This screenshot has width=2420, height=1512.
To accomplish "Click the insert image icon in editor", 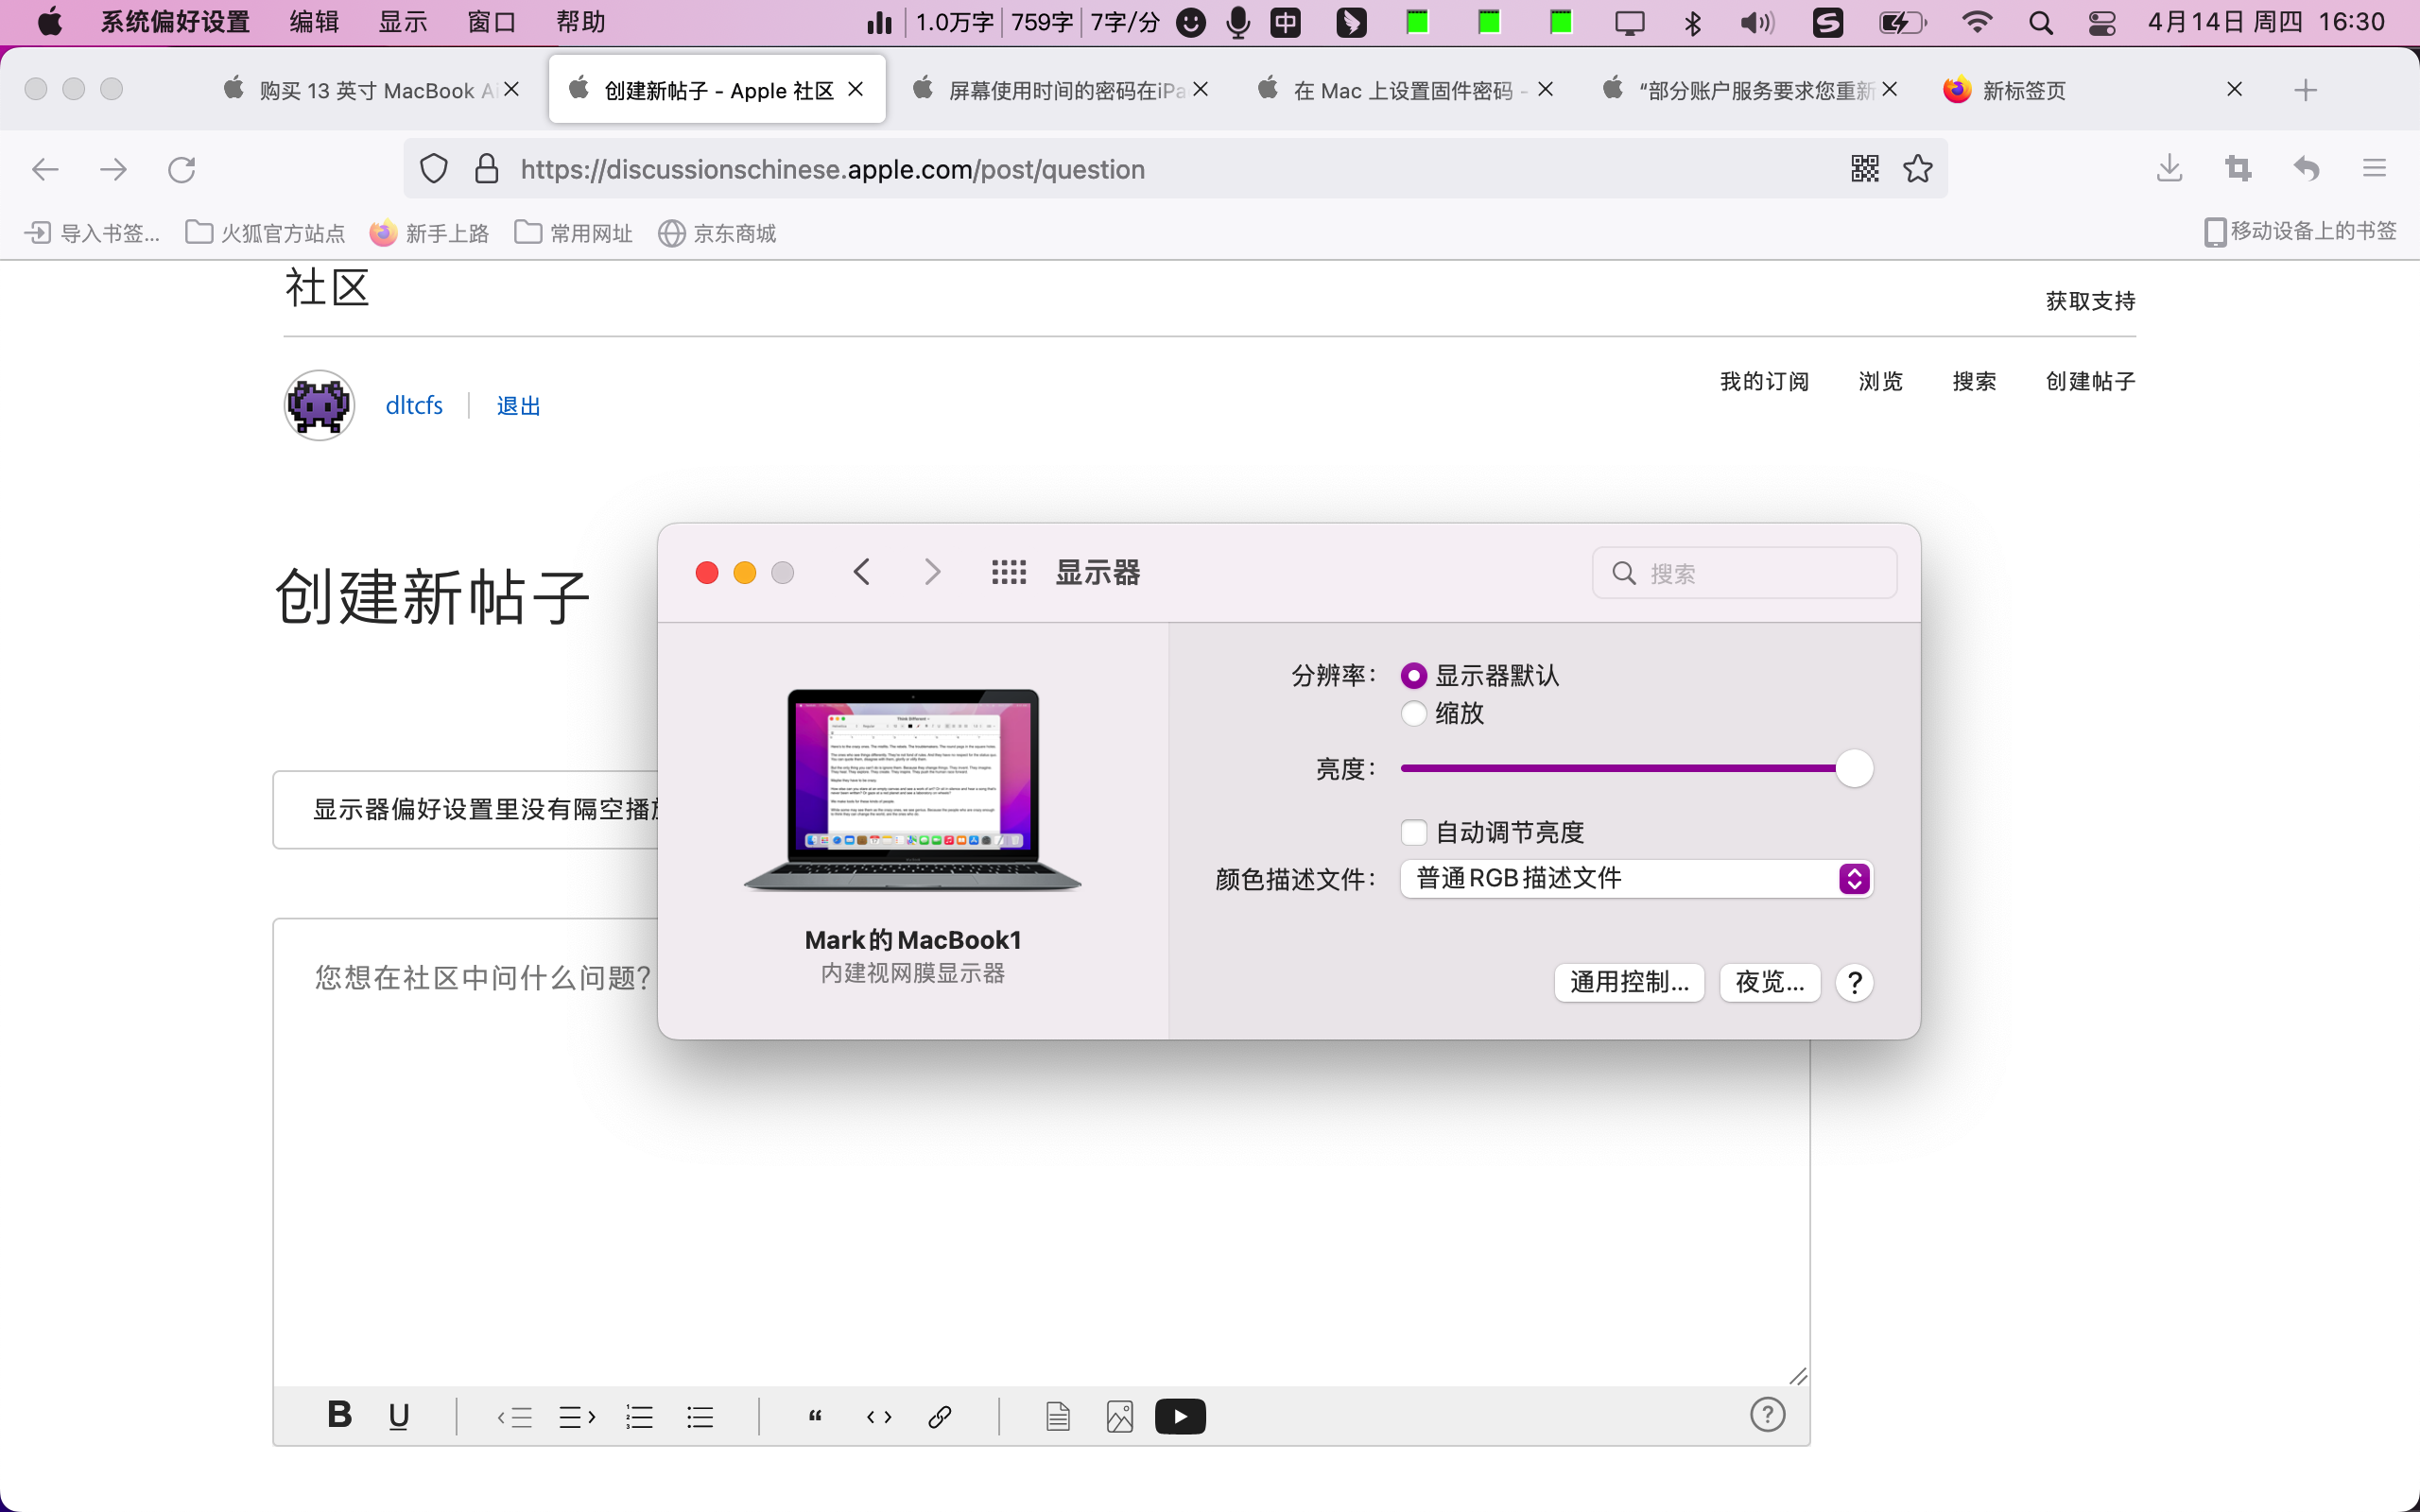I will [1119, 1416].
